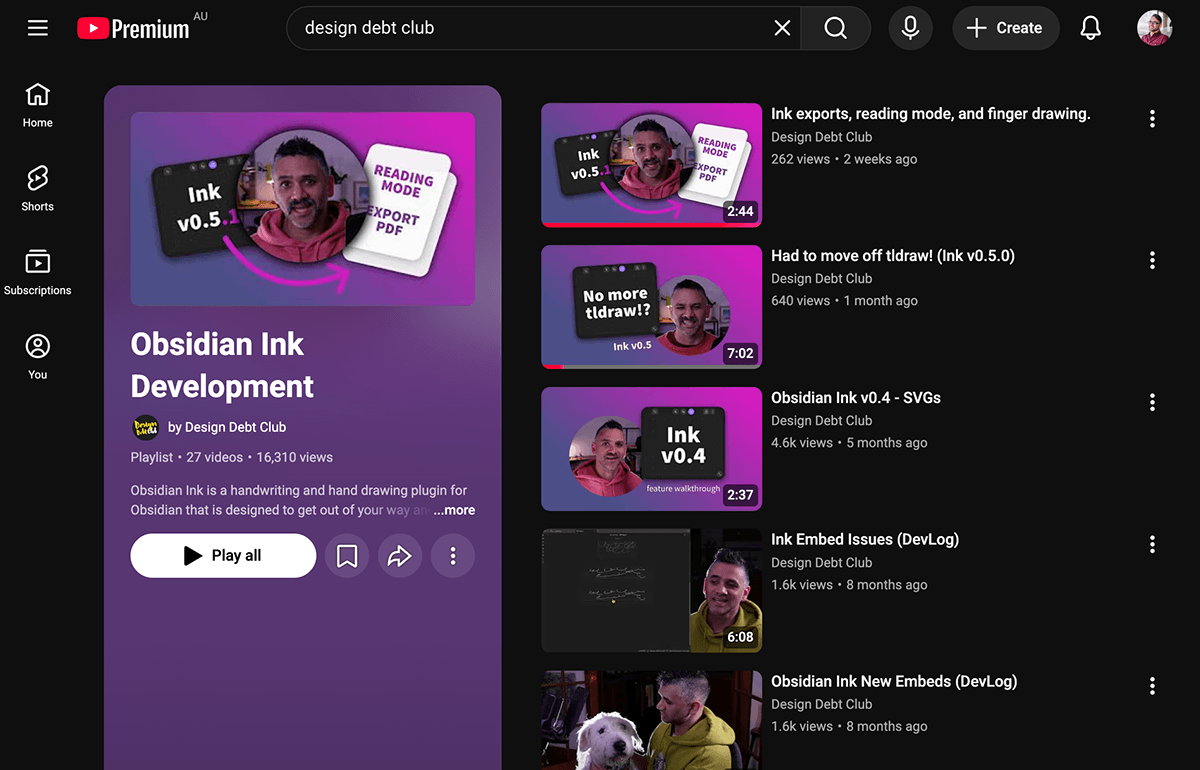This screenshot has width=1200, height=770.
Task: Open the Ink v0.4 video thumbnail
Action: pos(651,449)
